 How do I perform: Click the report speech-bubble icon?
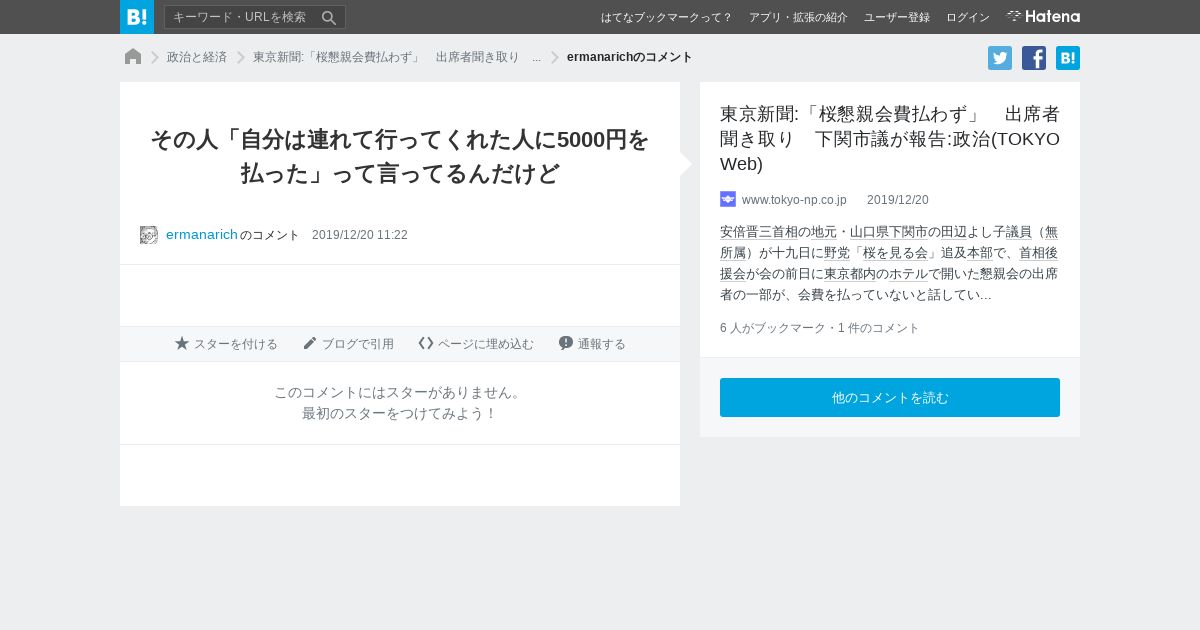tap(566, 343)
